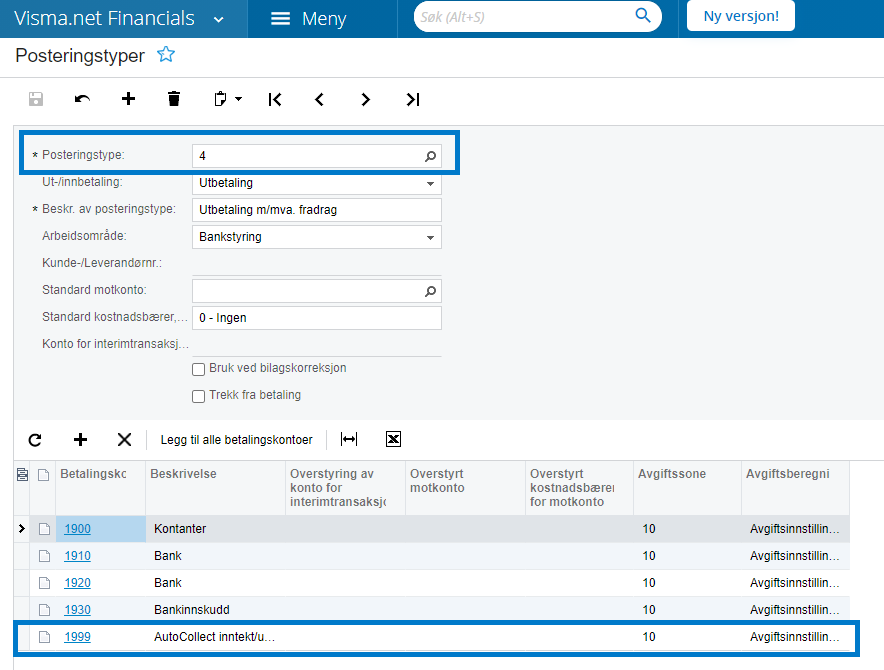Click the grid column configuration icon in header
884x670 pixels.
(23, 475)
